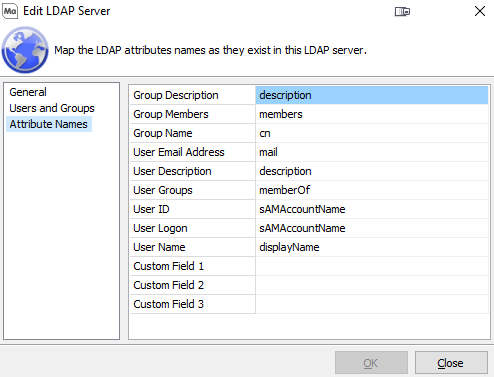Click the Ma application icon in title bar

pyautogui.click(x=10, y=11)
